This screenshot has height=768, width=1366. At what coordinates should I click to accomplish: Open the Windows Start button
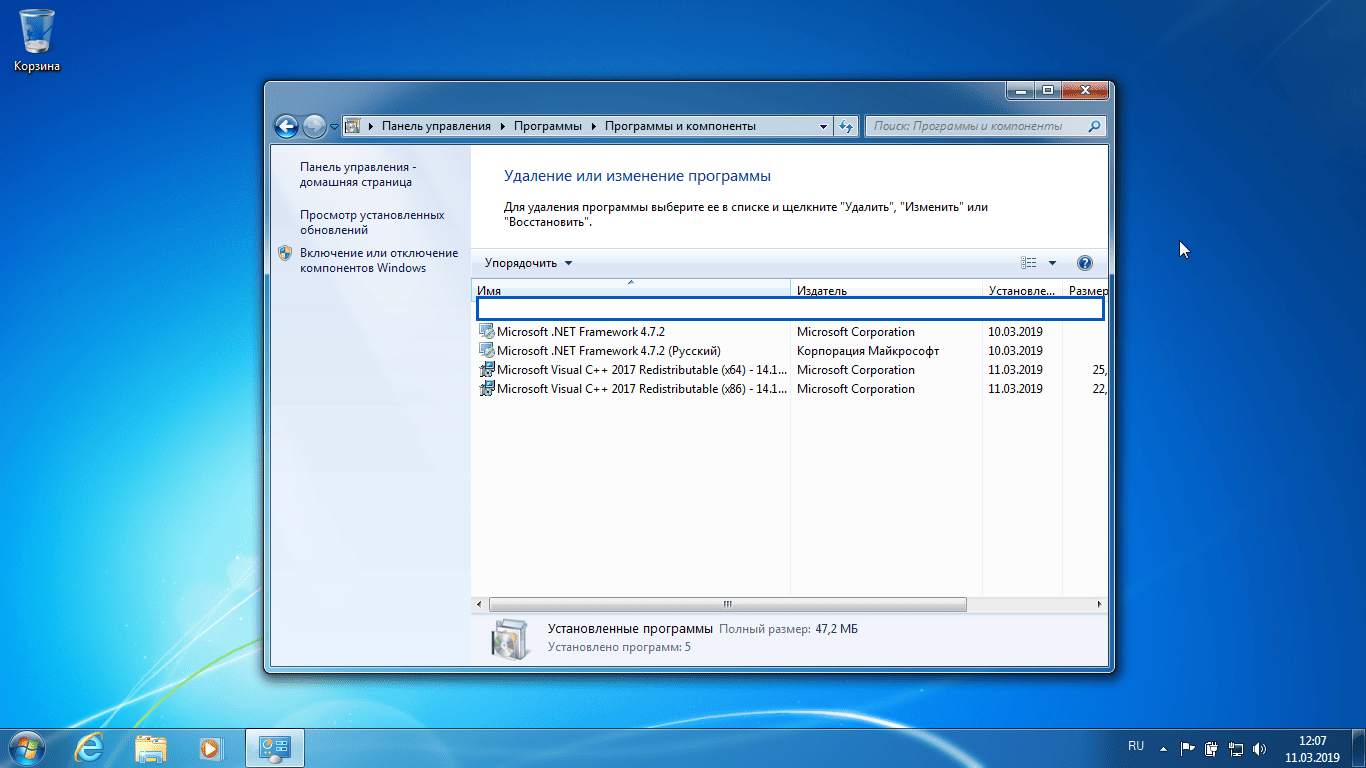point(25,747)
